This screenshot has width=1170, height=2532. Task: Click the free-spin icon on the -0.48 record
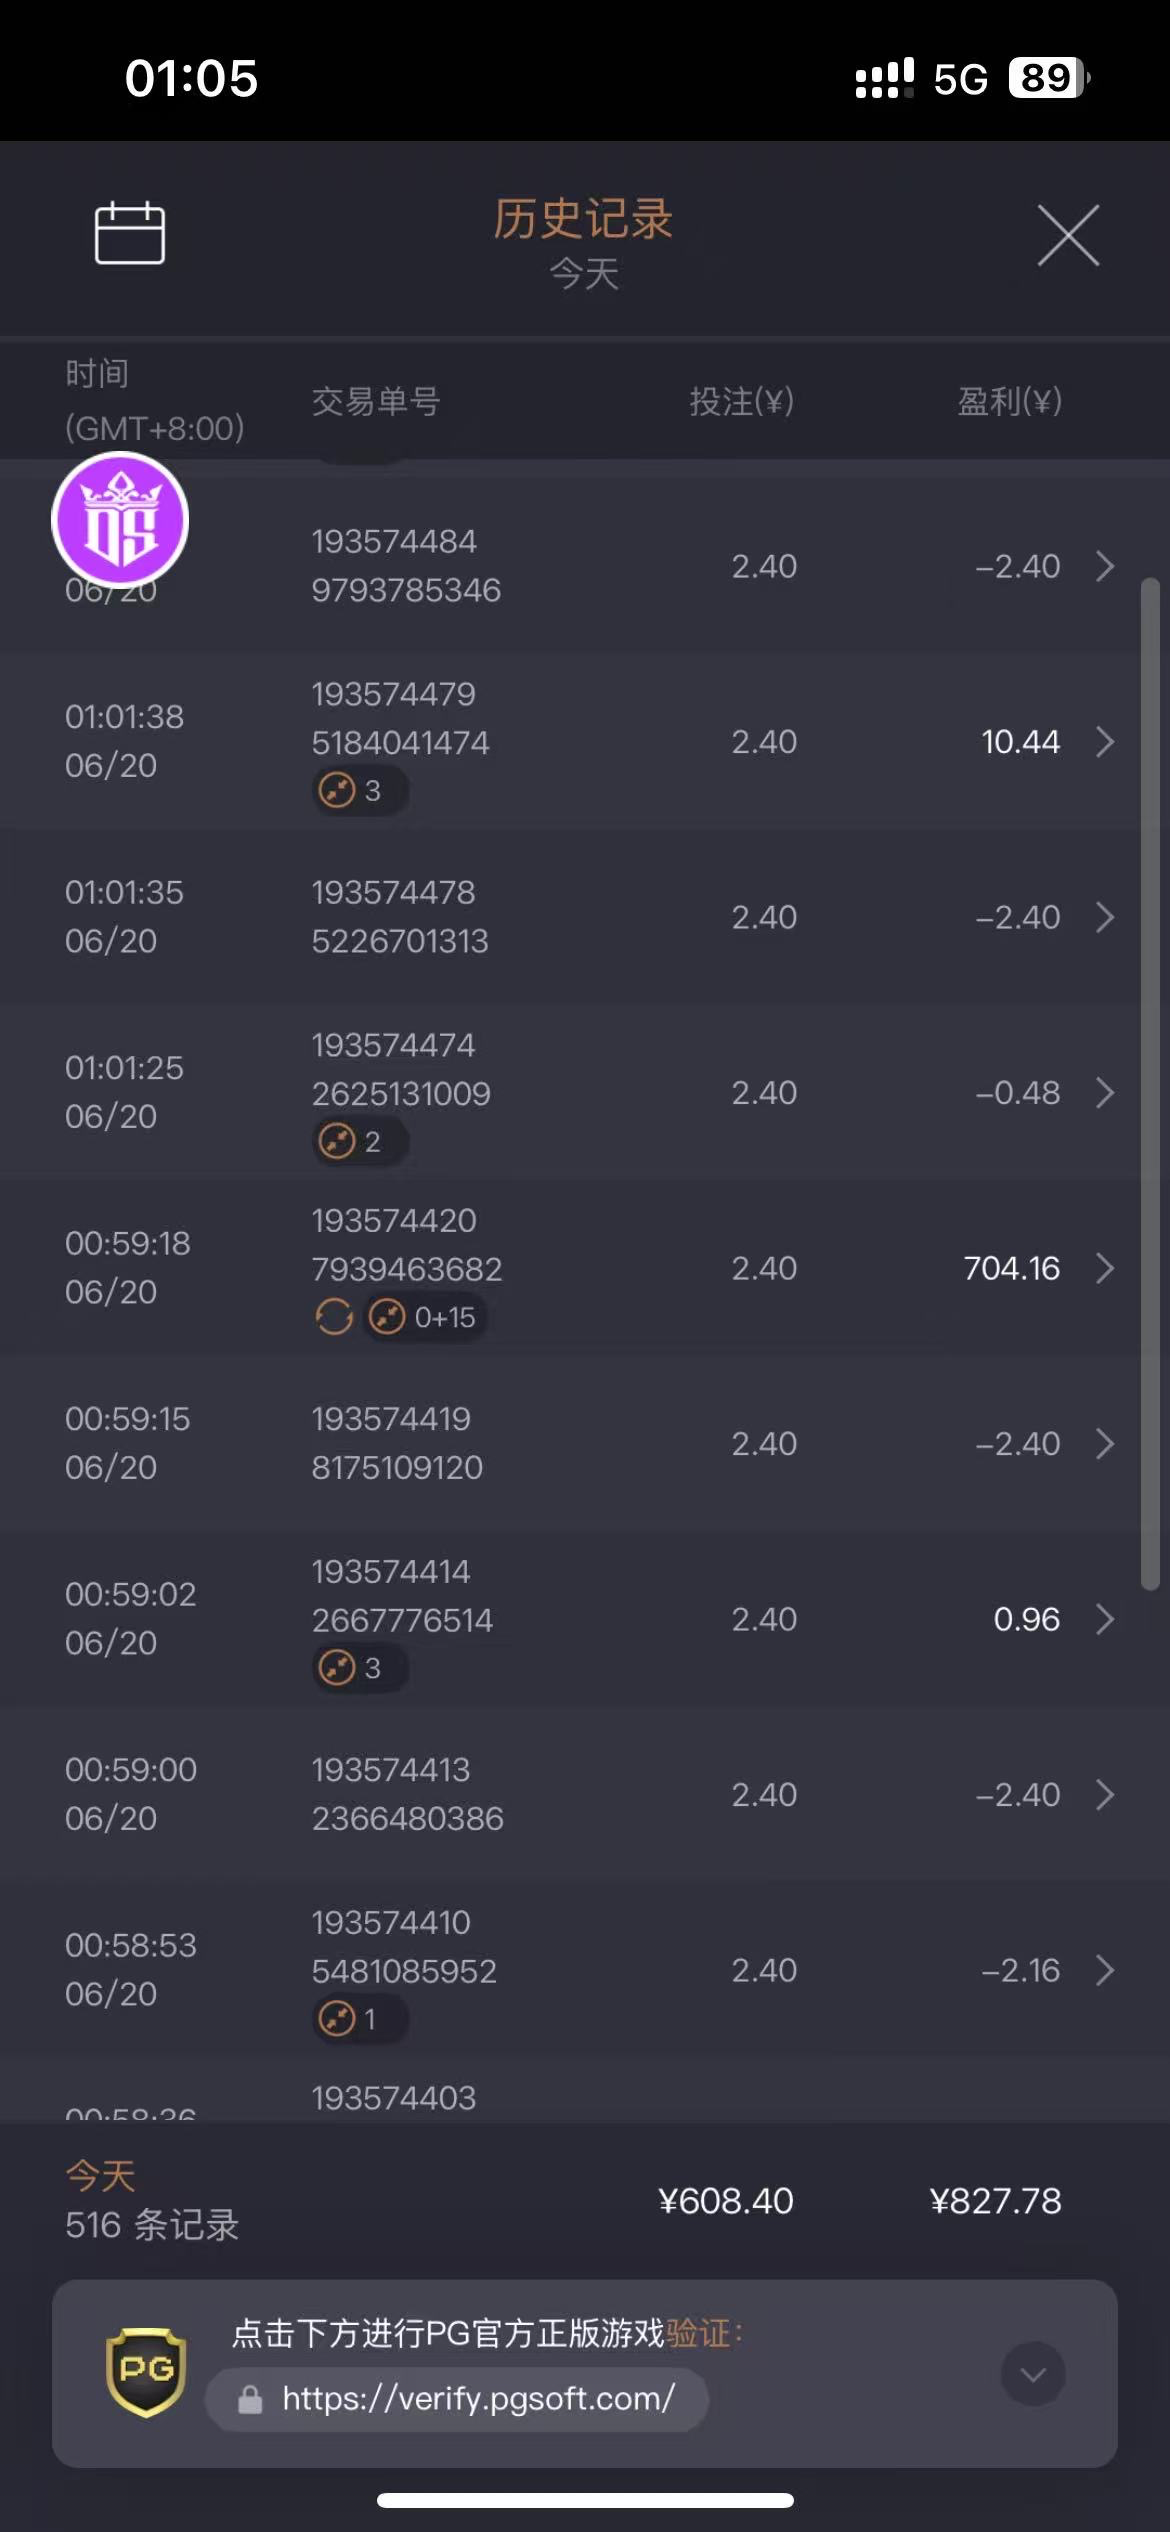(x=337, y=1141)
